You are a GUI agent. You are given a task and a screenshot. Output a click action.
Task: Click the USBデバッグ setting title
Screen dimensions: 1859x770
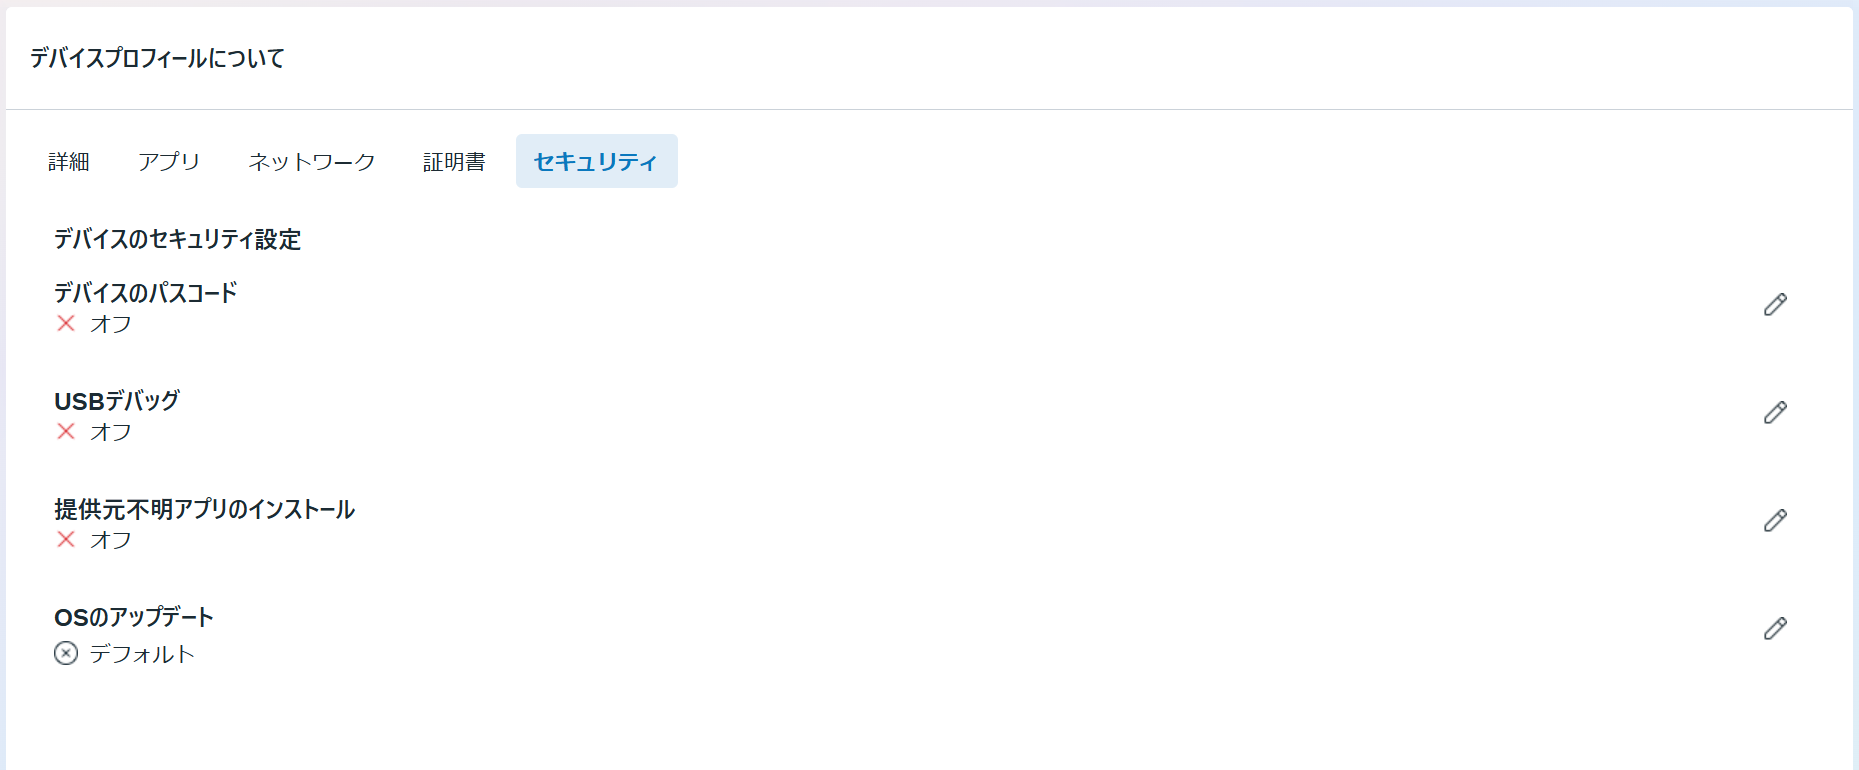point(117,401)
